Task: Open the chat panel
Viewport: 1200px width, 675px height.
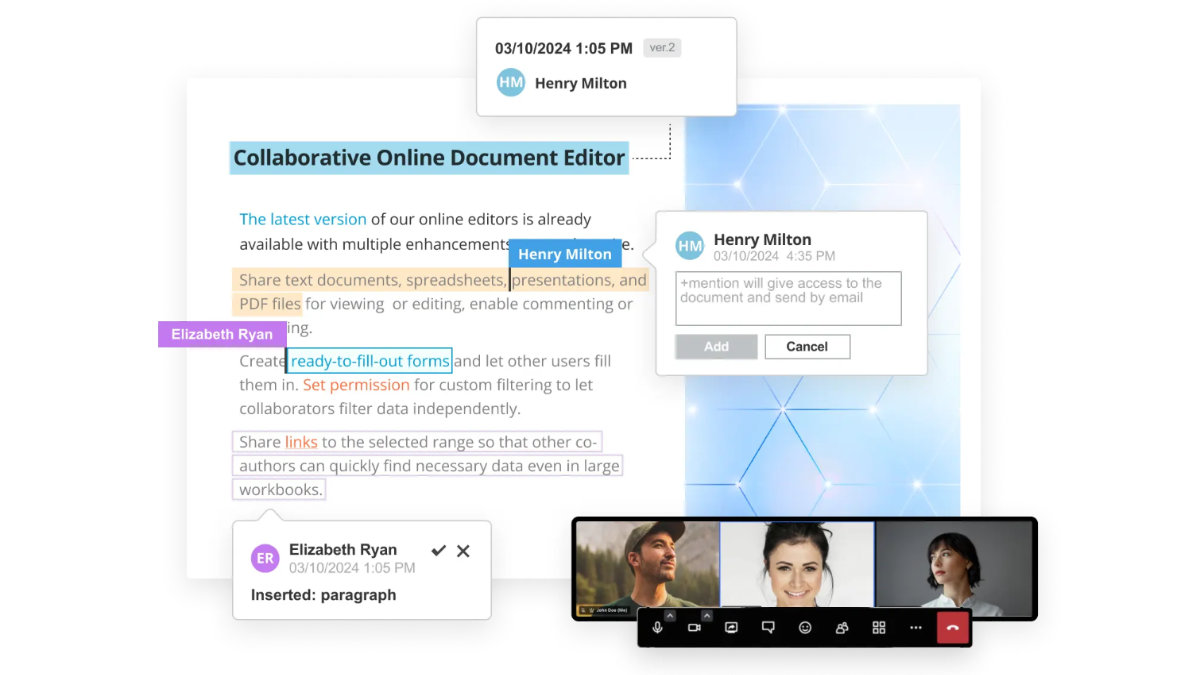Action: [768, 628]
